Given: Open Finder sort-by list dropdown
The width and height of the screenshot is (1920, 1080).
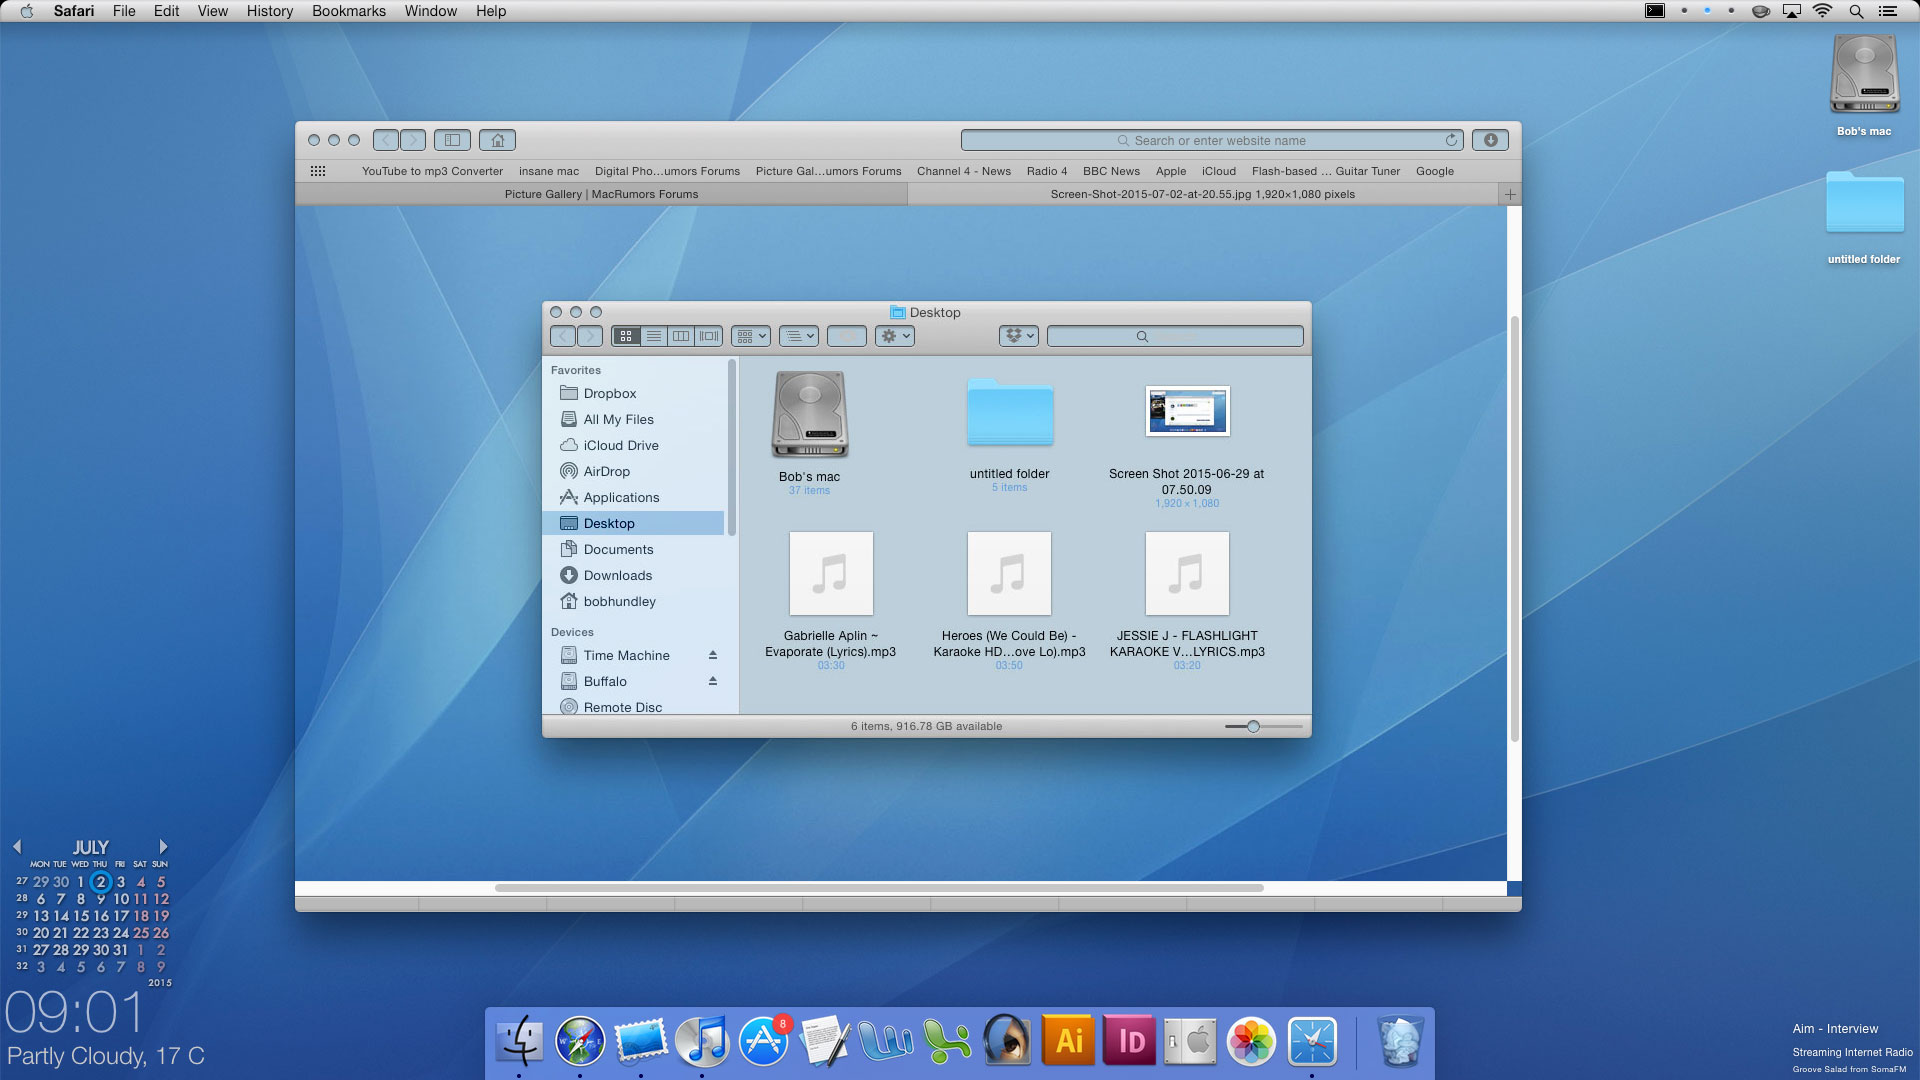Looking at the screenshot, I should (799, 336).
